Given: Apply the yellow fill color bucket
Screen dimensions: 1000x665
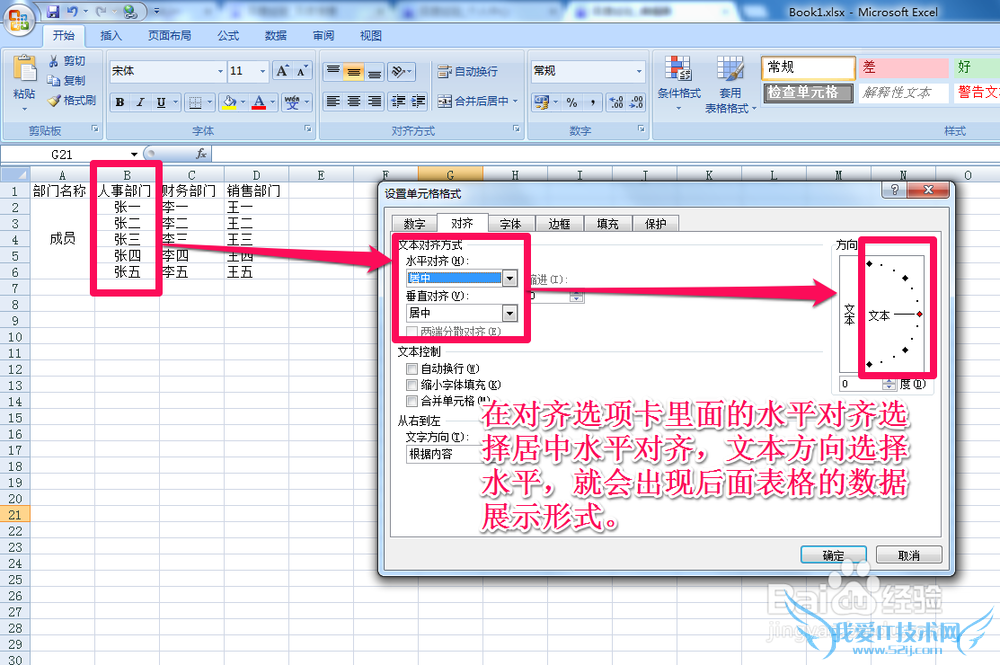Looking at the screenshot, I should pyautogui.click(x=229, y=102).
